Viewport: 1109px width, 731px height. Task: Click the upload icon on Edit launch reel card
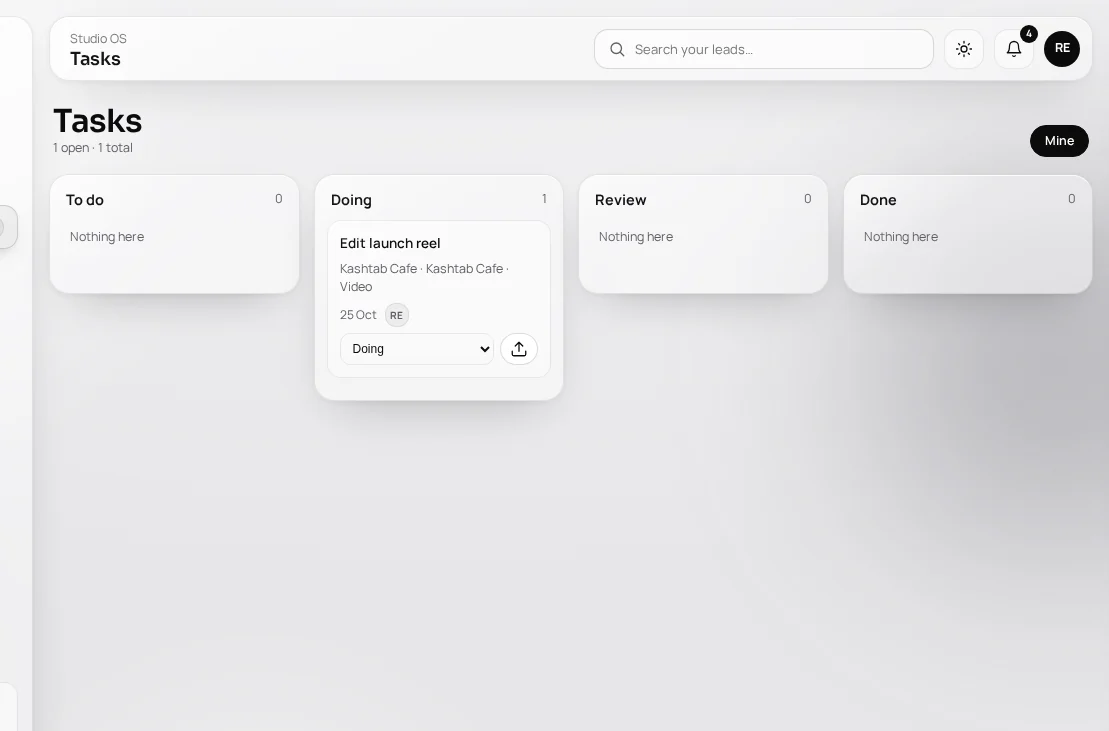tap(518, 349)
